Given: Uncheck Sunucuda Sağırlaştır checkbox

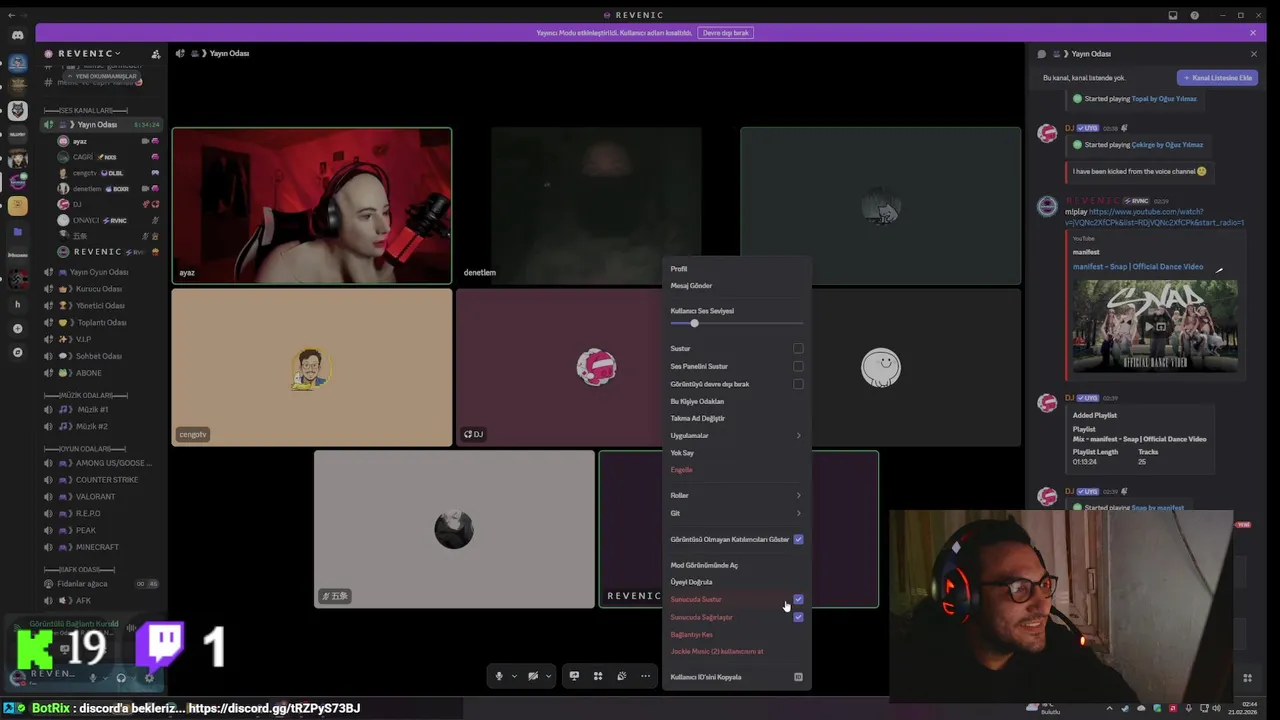Looking at the screenshot, I should tap(798, 617).
